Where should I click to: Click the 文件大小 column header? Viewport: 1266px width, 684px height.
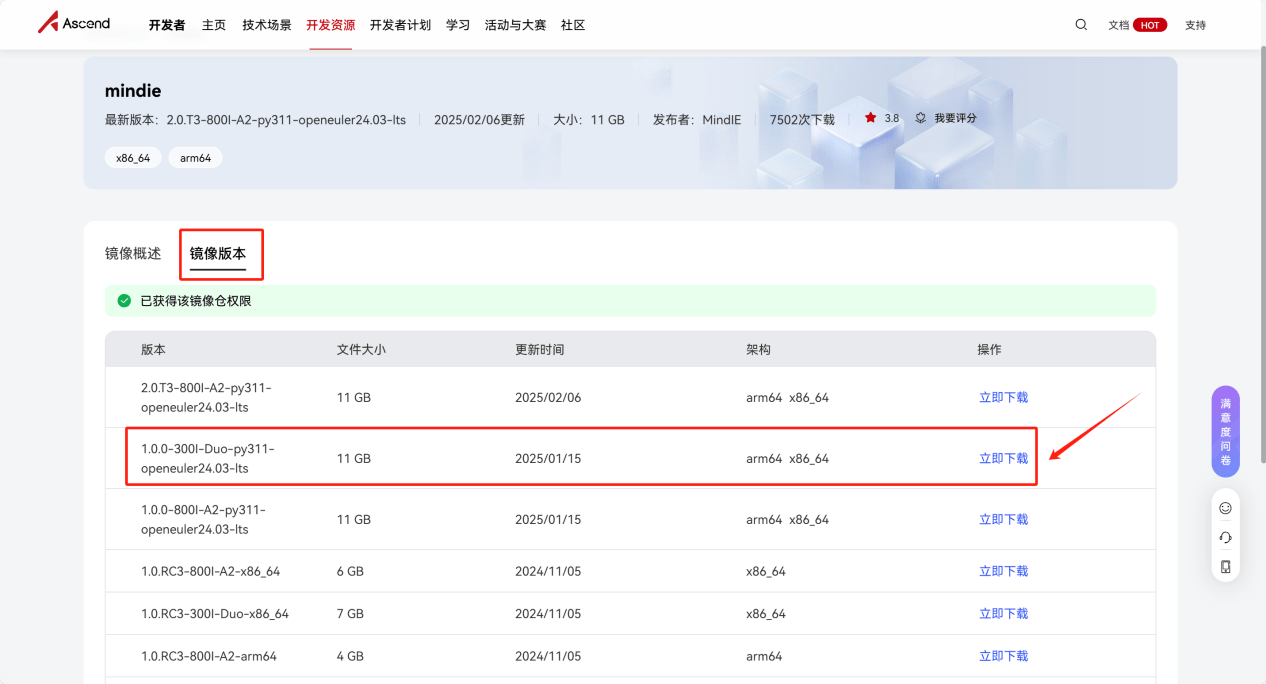pos(361,350)
